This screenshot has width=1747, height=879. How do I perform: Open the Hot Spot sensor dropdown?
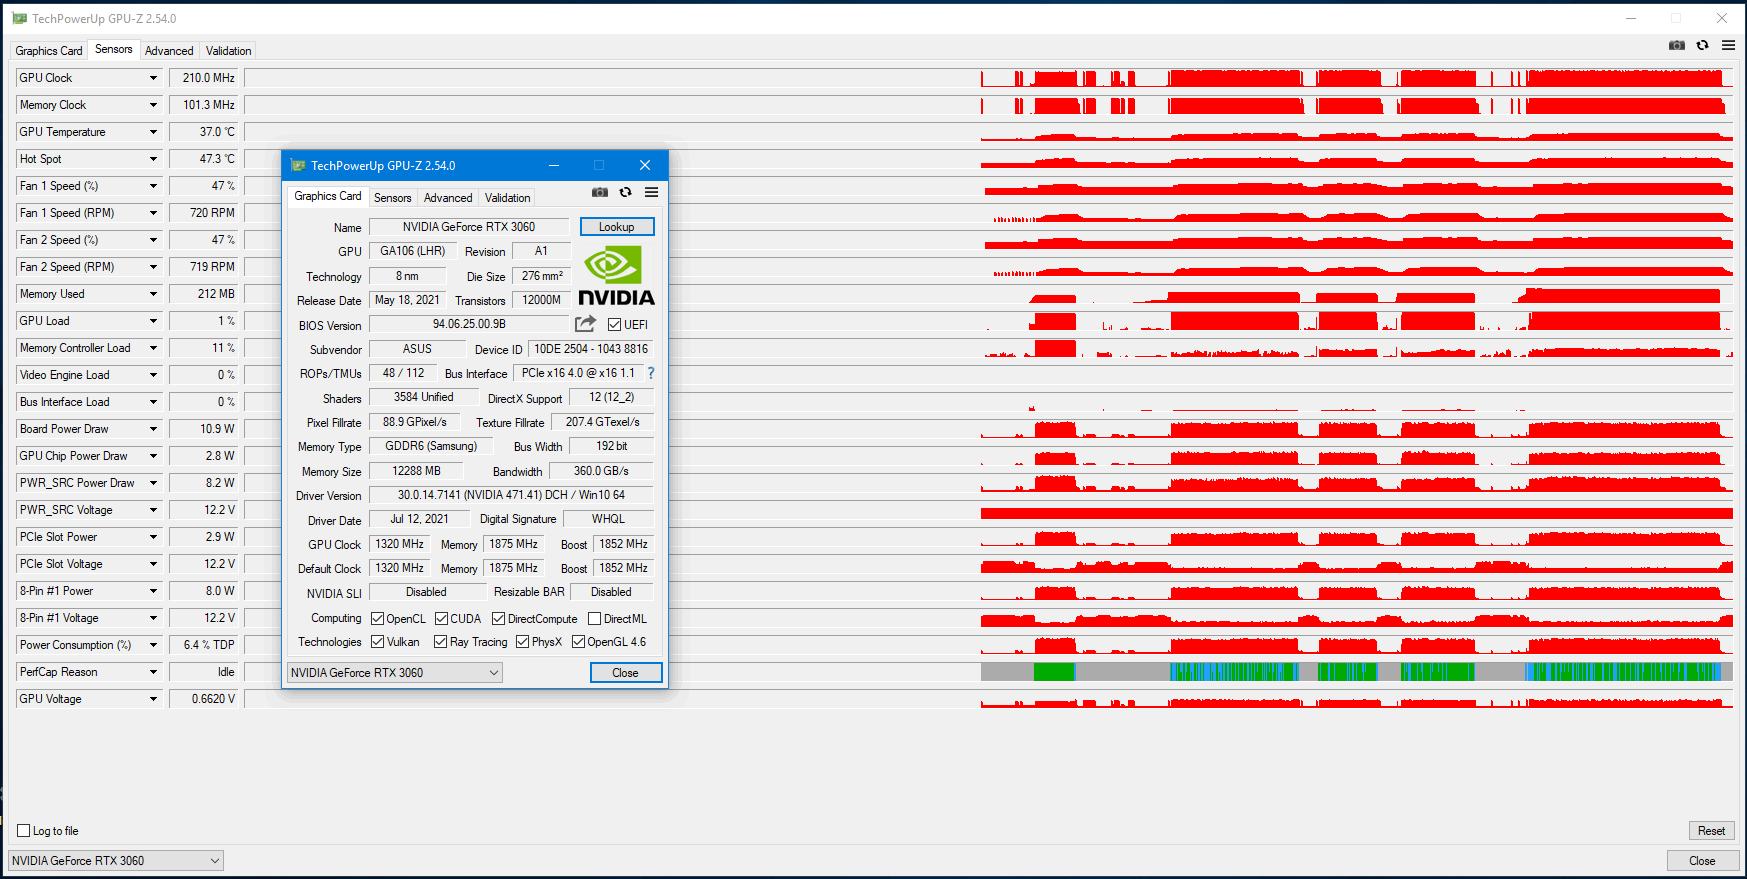[x=153, y=159]
